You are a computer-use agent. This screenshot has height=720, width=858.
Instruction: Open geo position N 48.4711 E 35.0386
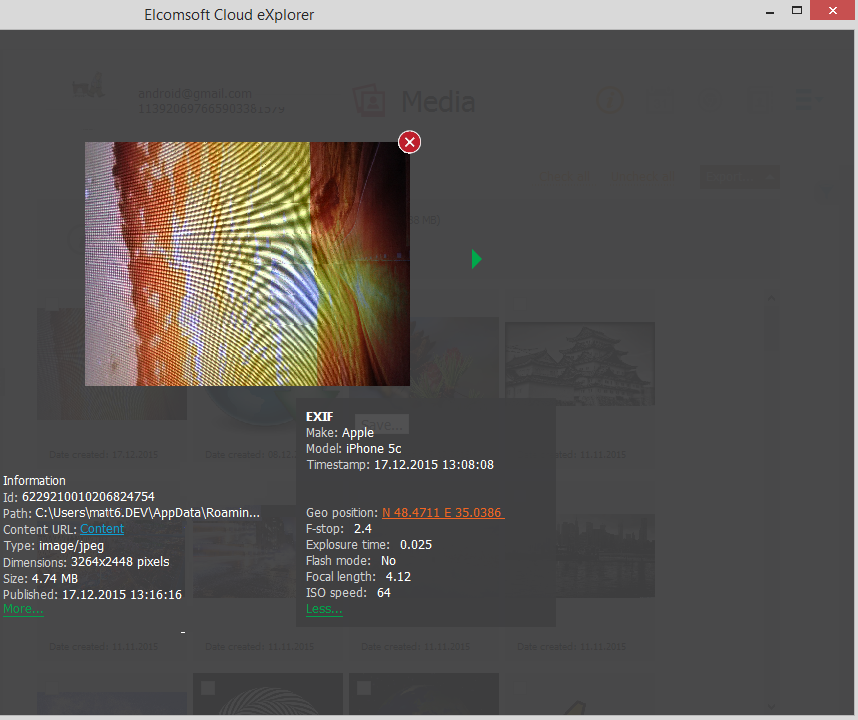click(443, 513)
